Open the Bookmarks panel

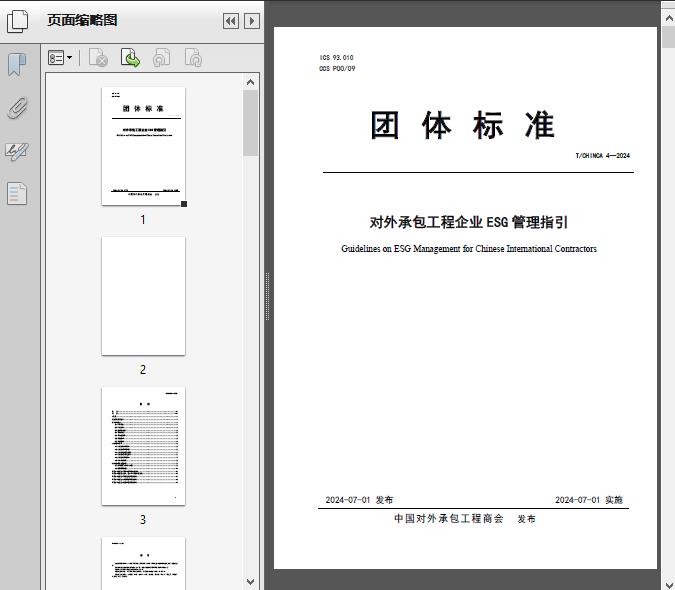(x=17, y=65)
